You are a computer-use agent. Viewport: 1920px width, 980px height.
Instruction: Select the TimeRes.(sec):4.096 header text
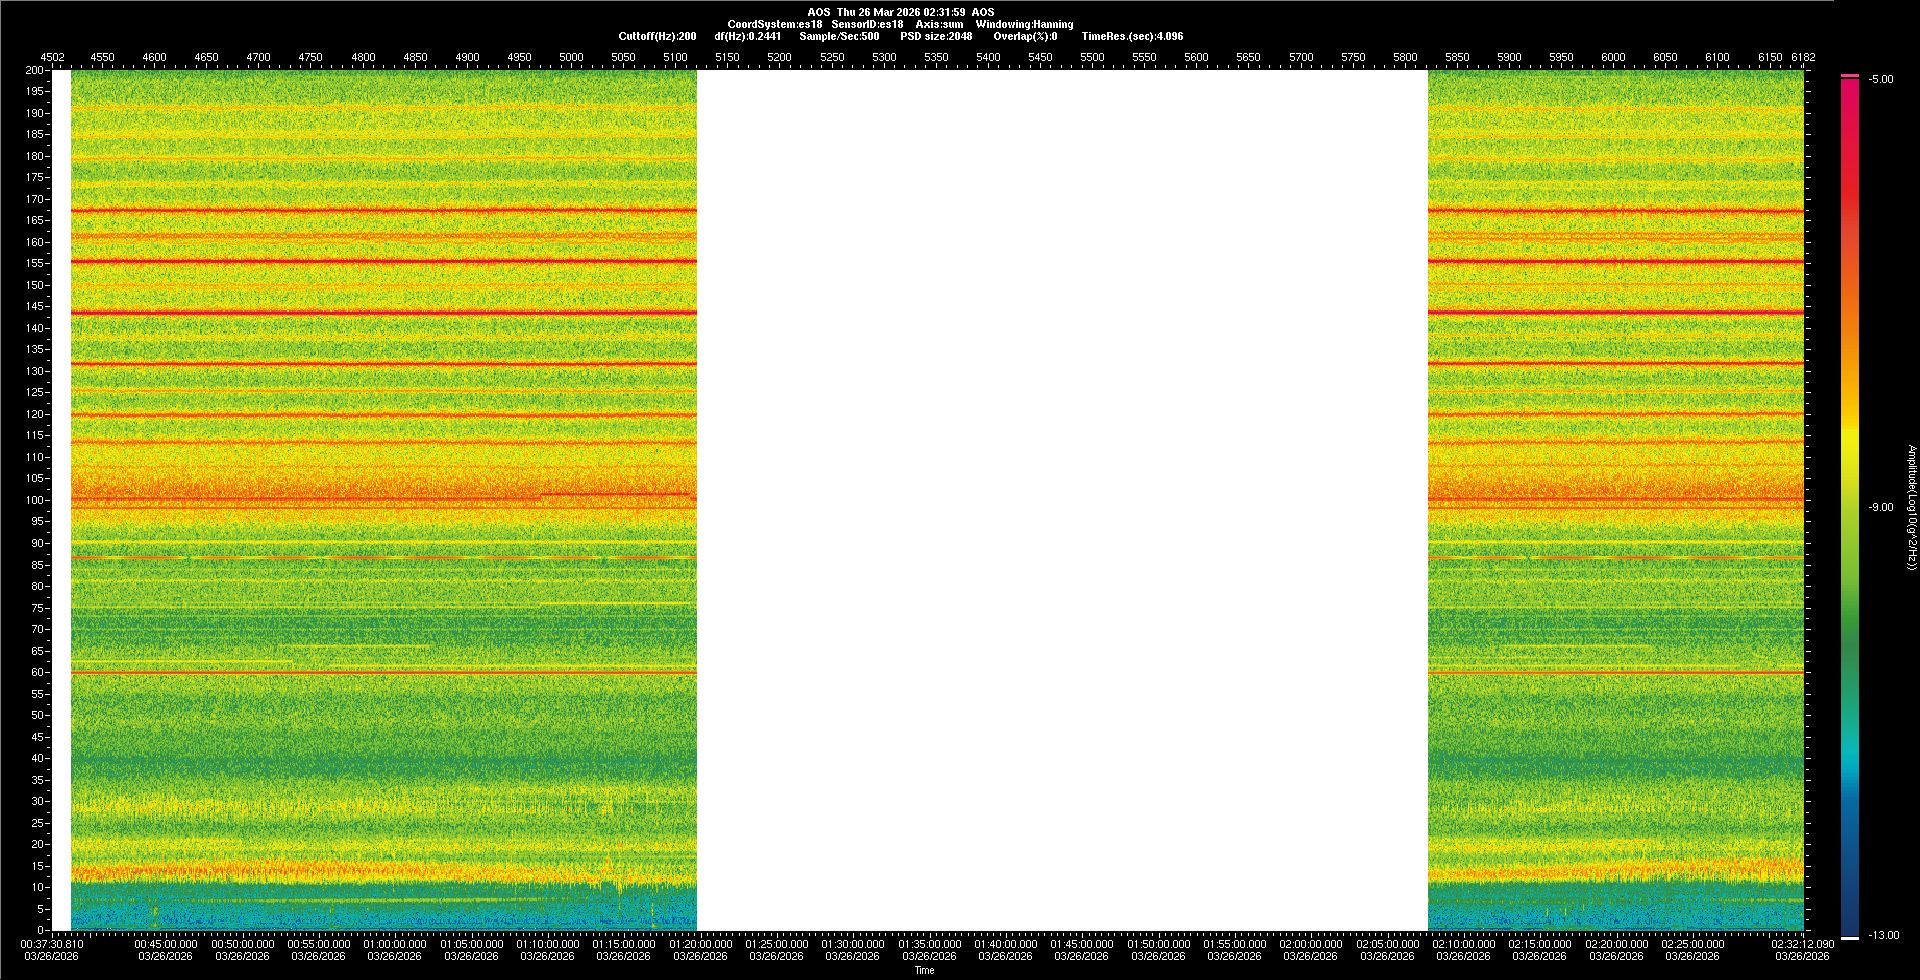[x=1132, y=37]
